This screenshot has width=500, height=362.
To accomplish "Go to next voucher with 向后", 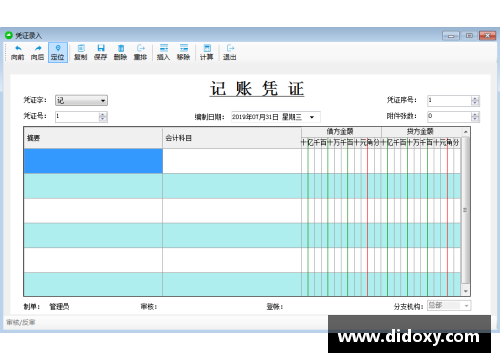I will click(x=37, y=53).
